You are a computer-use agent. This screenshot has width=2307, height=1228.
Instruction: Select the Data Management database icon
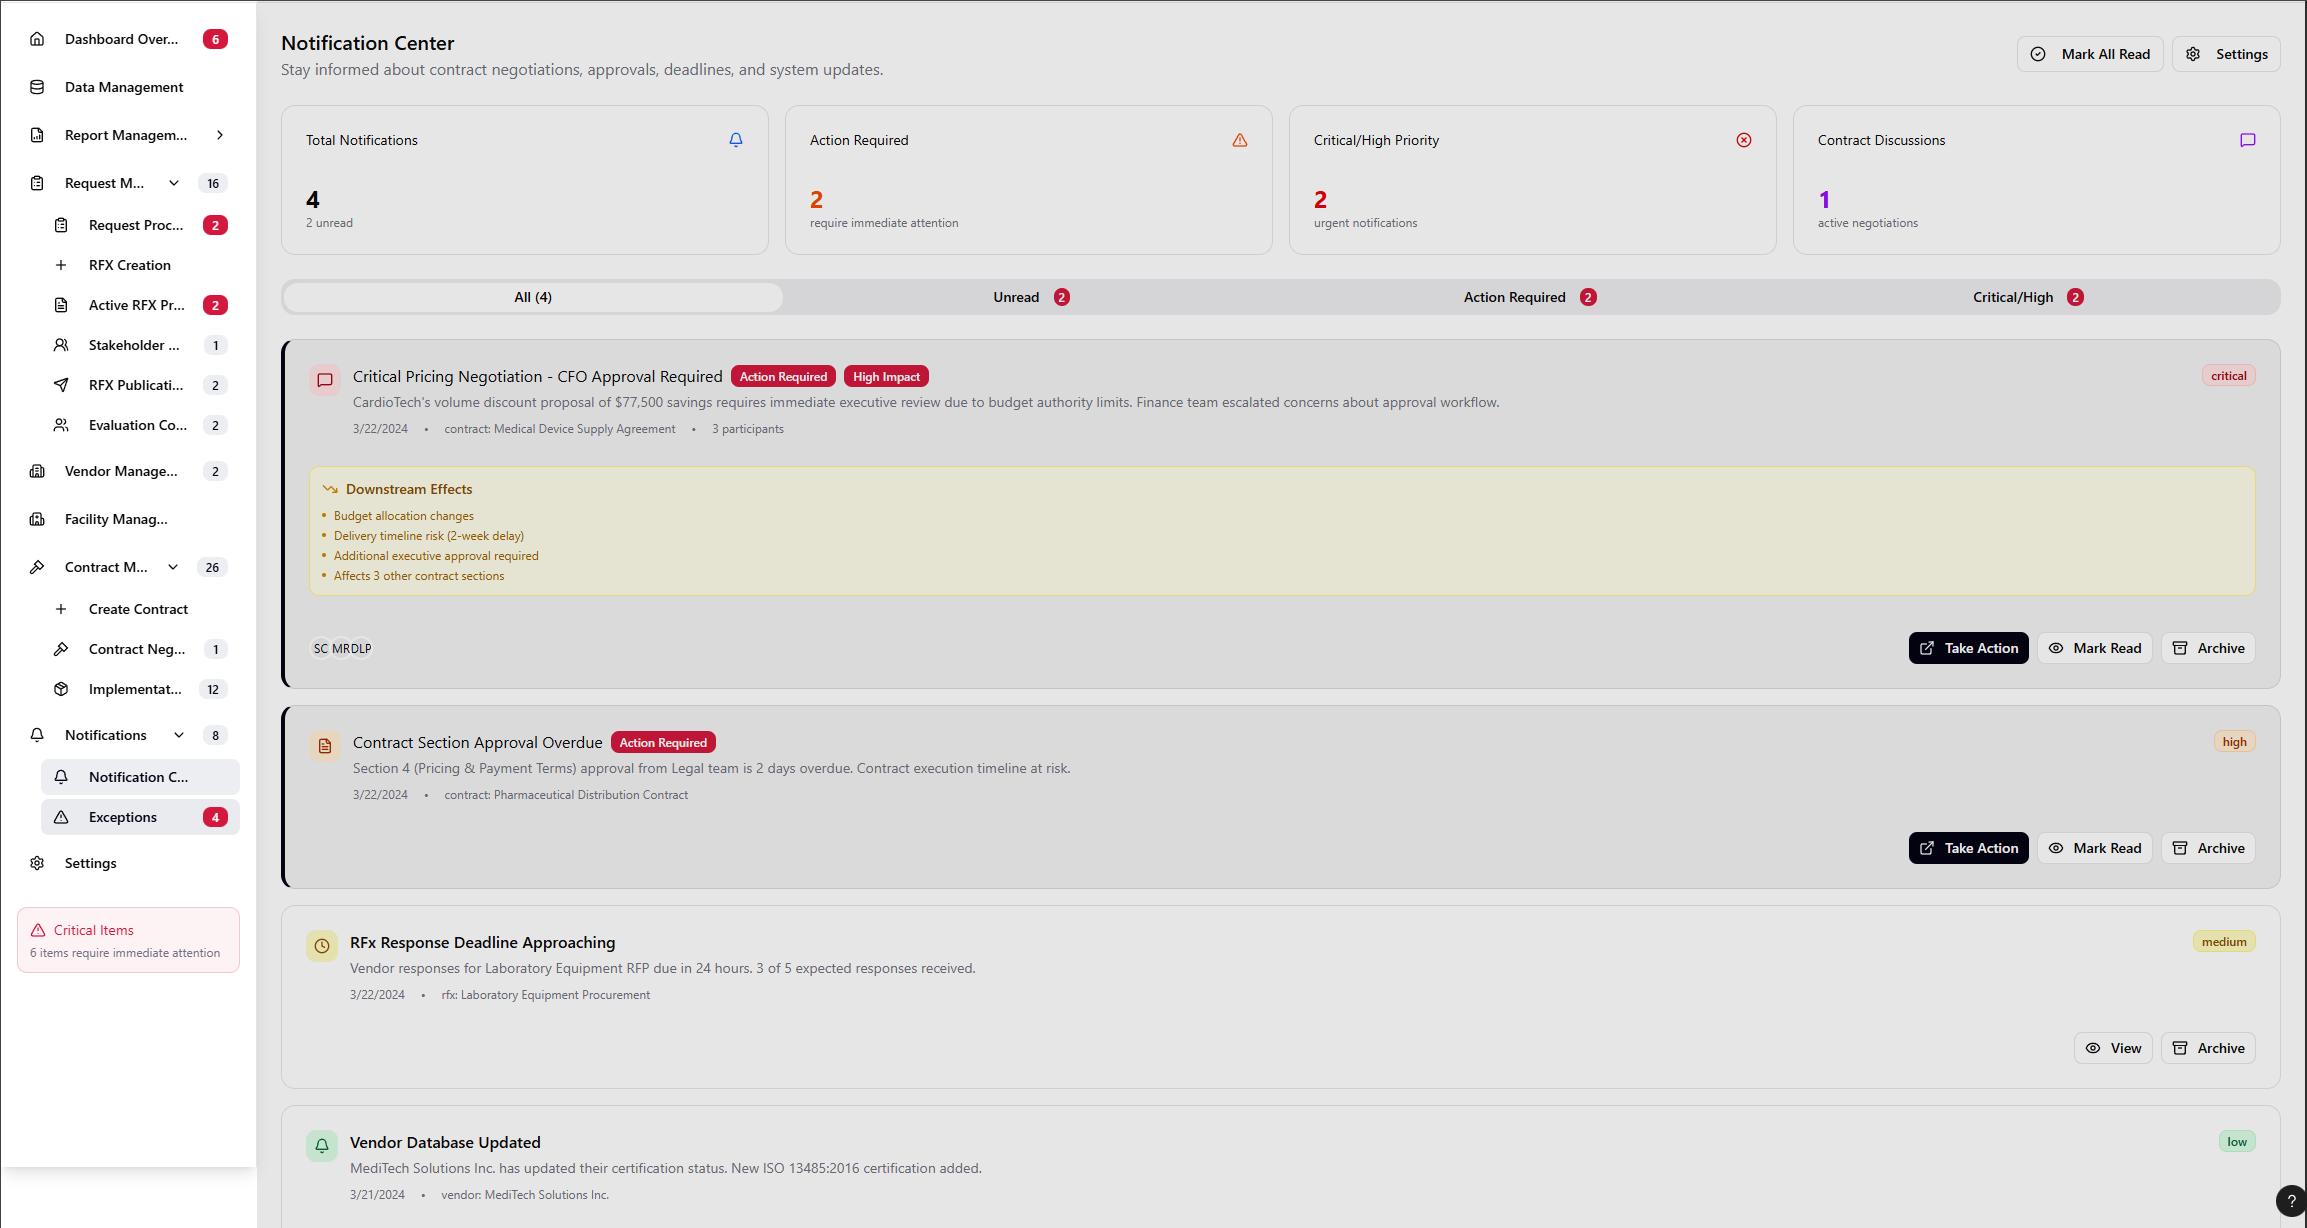pyautogui.click(x=37, y=87)
